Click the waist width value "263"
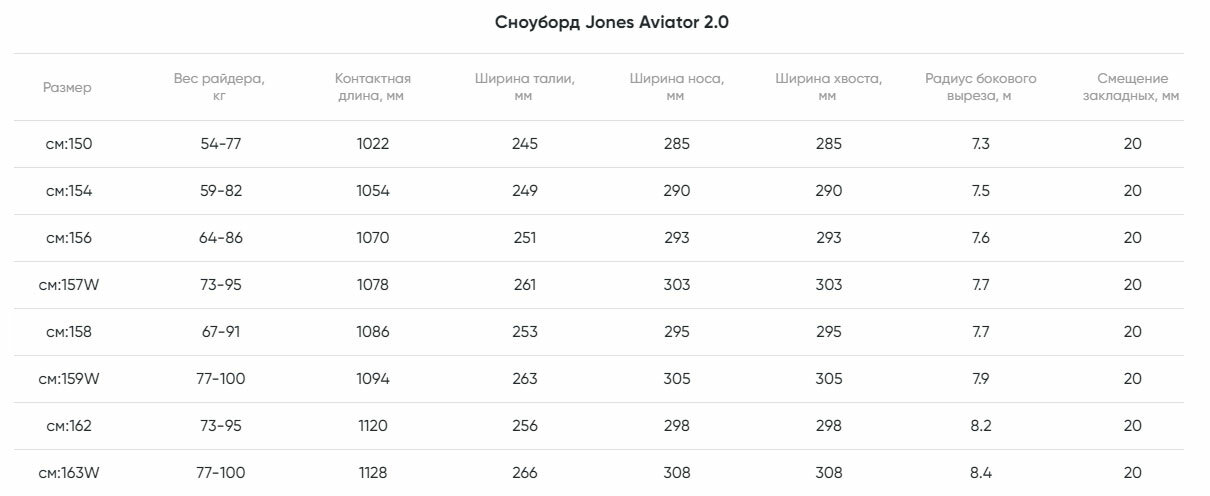 pos(524,379)
